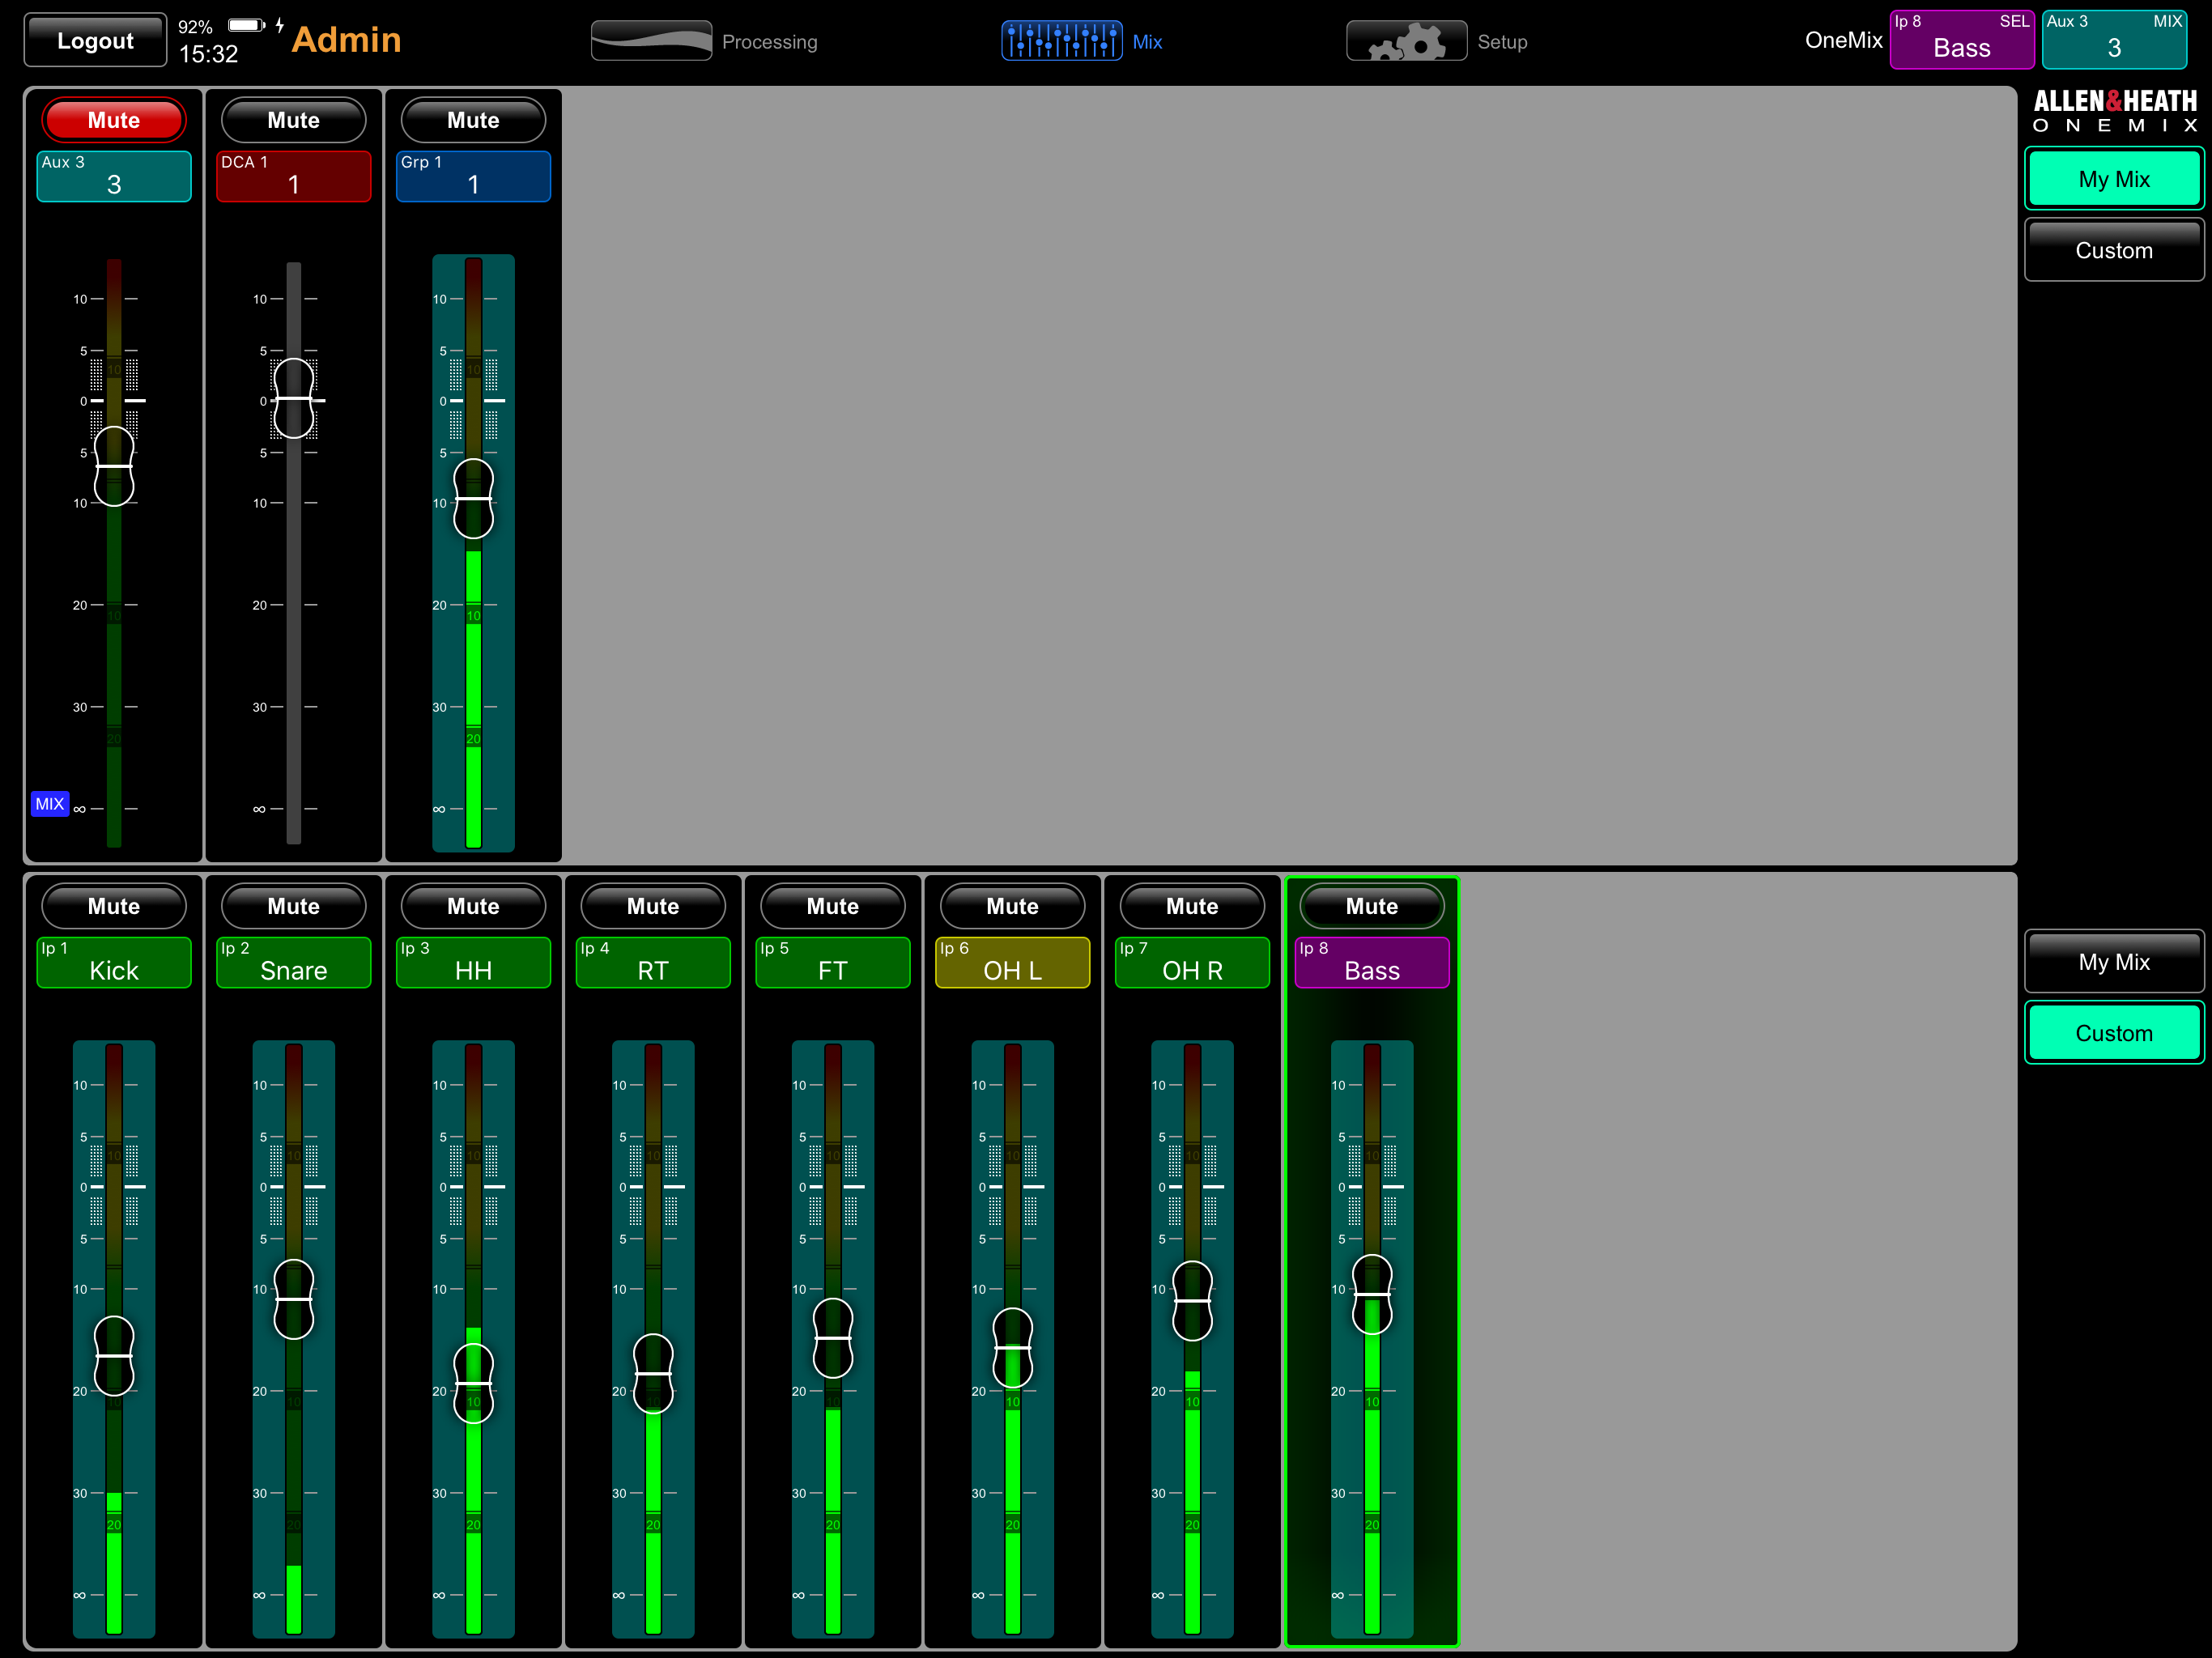Toggle Mute on DCA 1 strip
The height and width of the screenshot is (1658, 2212).
click(x=293, y=120)
